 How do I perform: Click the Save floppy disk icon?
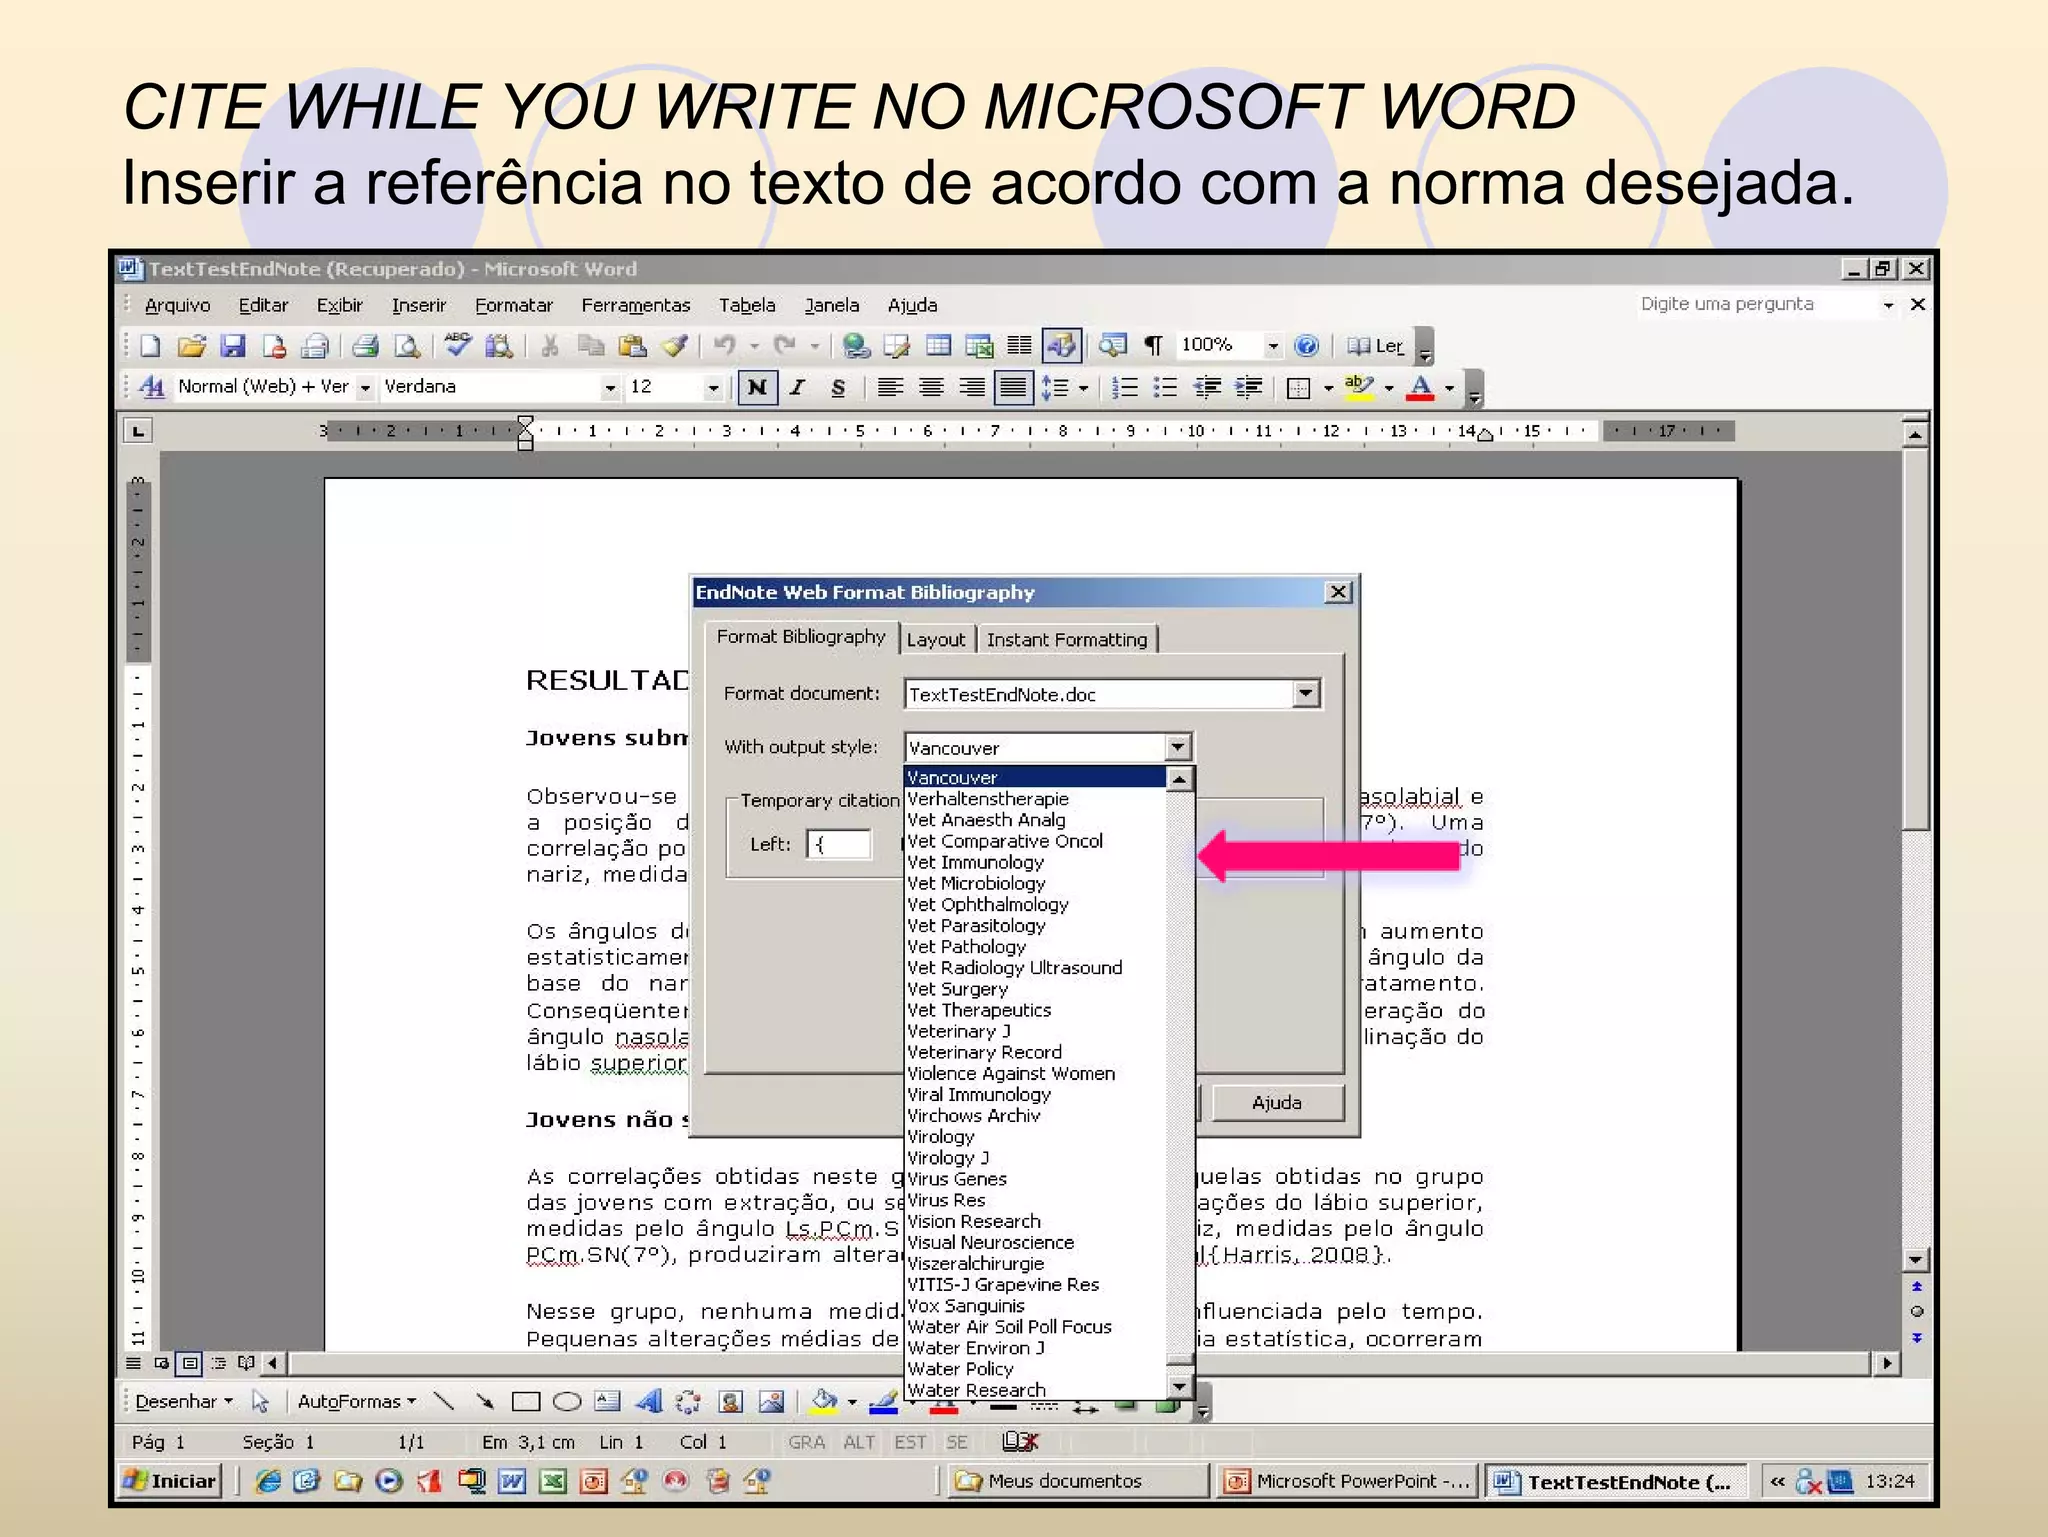click(233, 346)
